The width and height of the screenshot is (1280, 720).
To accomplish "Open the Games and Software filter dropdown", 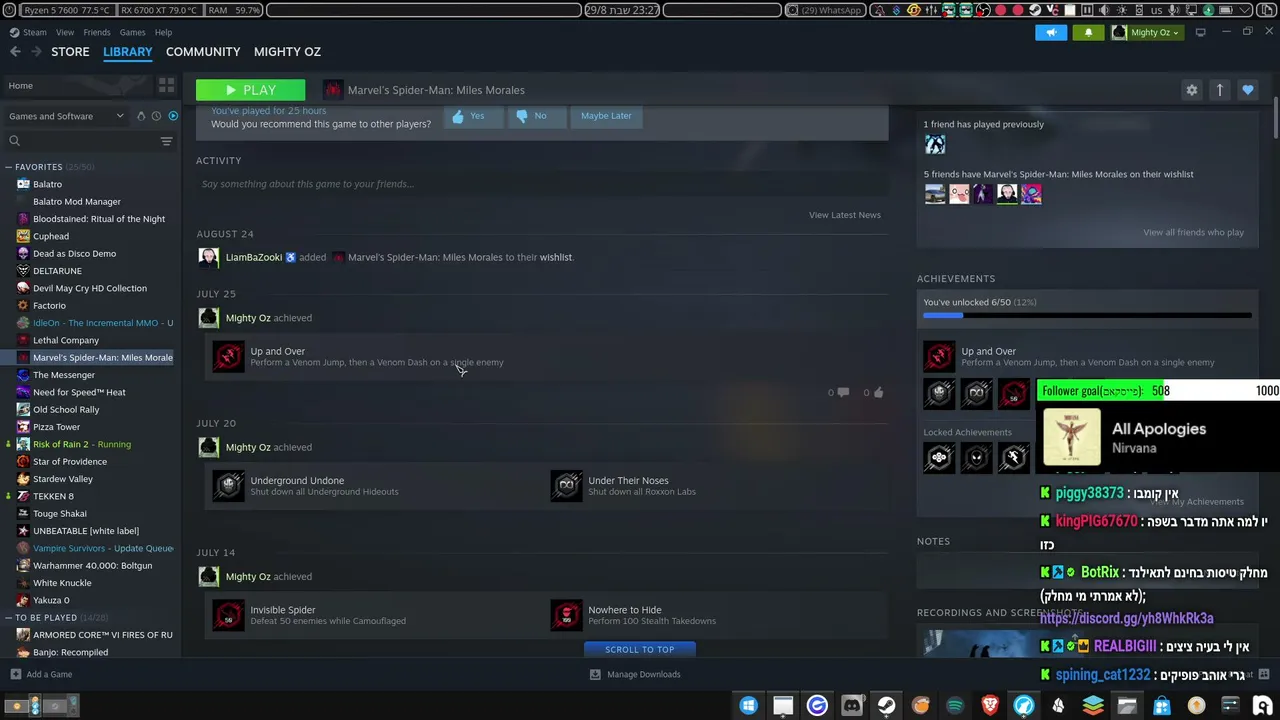I will point(66,116).
